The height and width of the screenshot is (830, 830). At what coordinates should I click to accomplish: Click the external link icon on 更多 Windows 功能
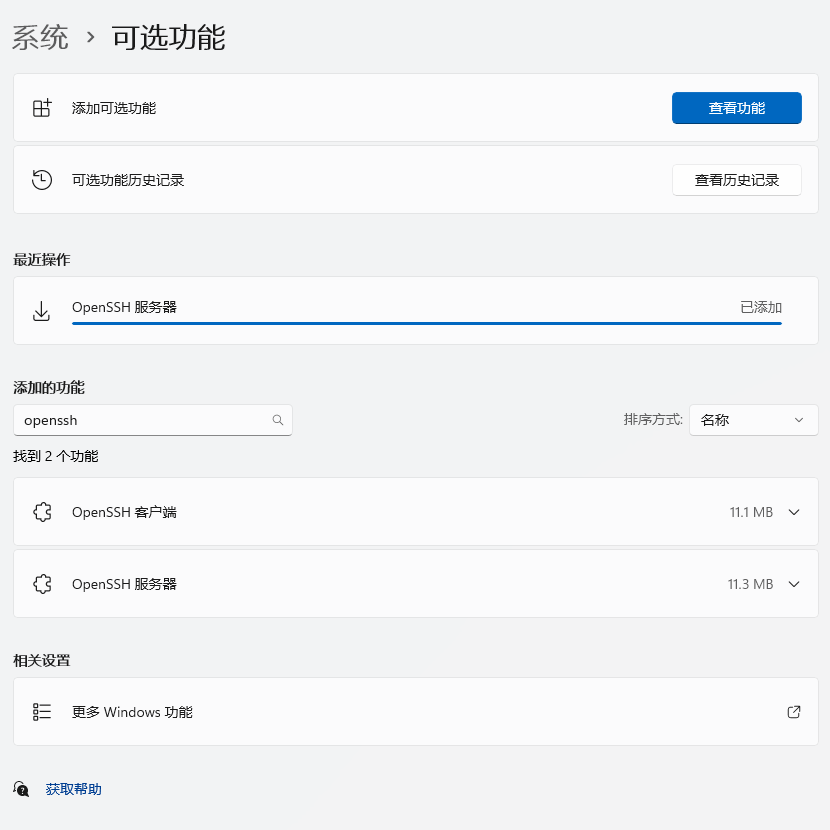point(793,712)
